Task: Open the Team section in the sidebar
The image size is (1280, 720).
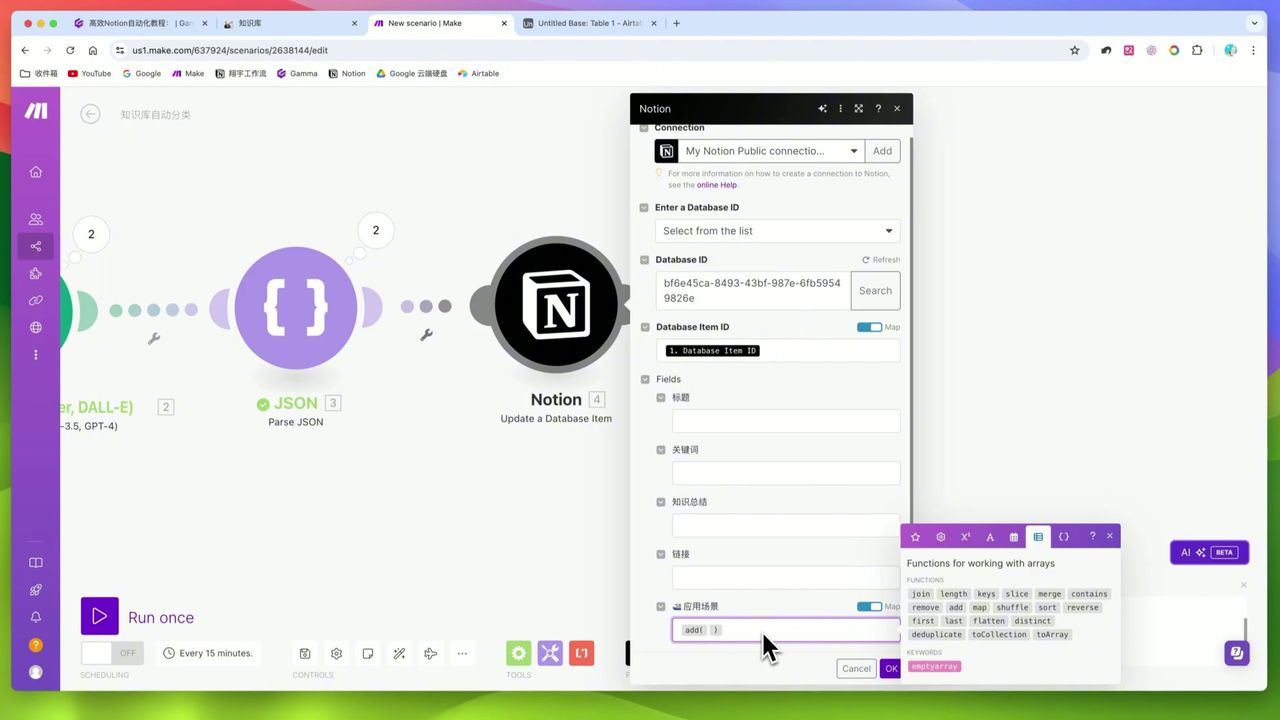Action: pos(36,219)
